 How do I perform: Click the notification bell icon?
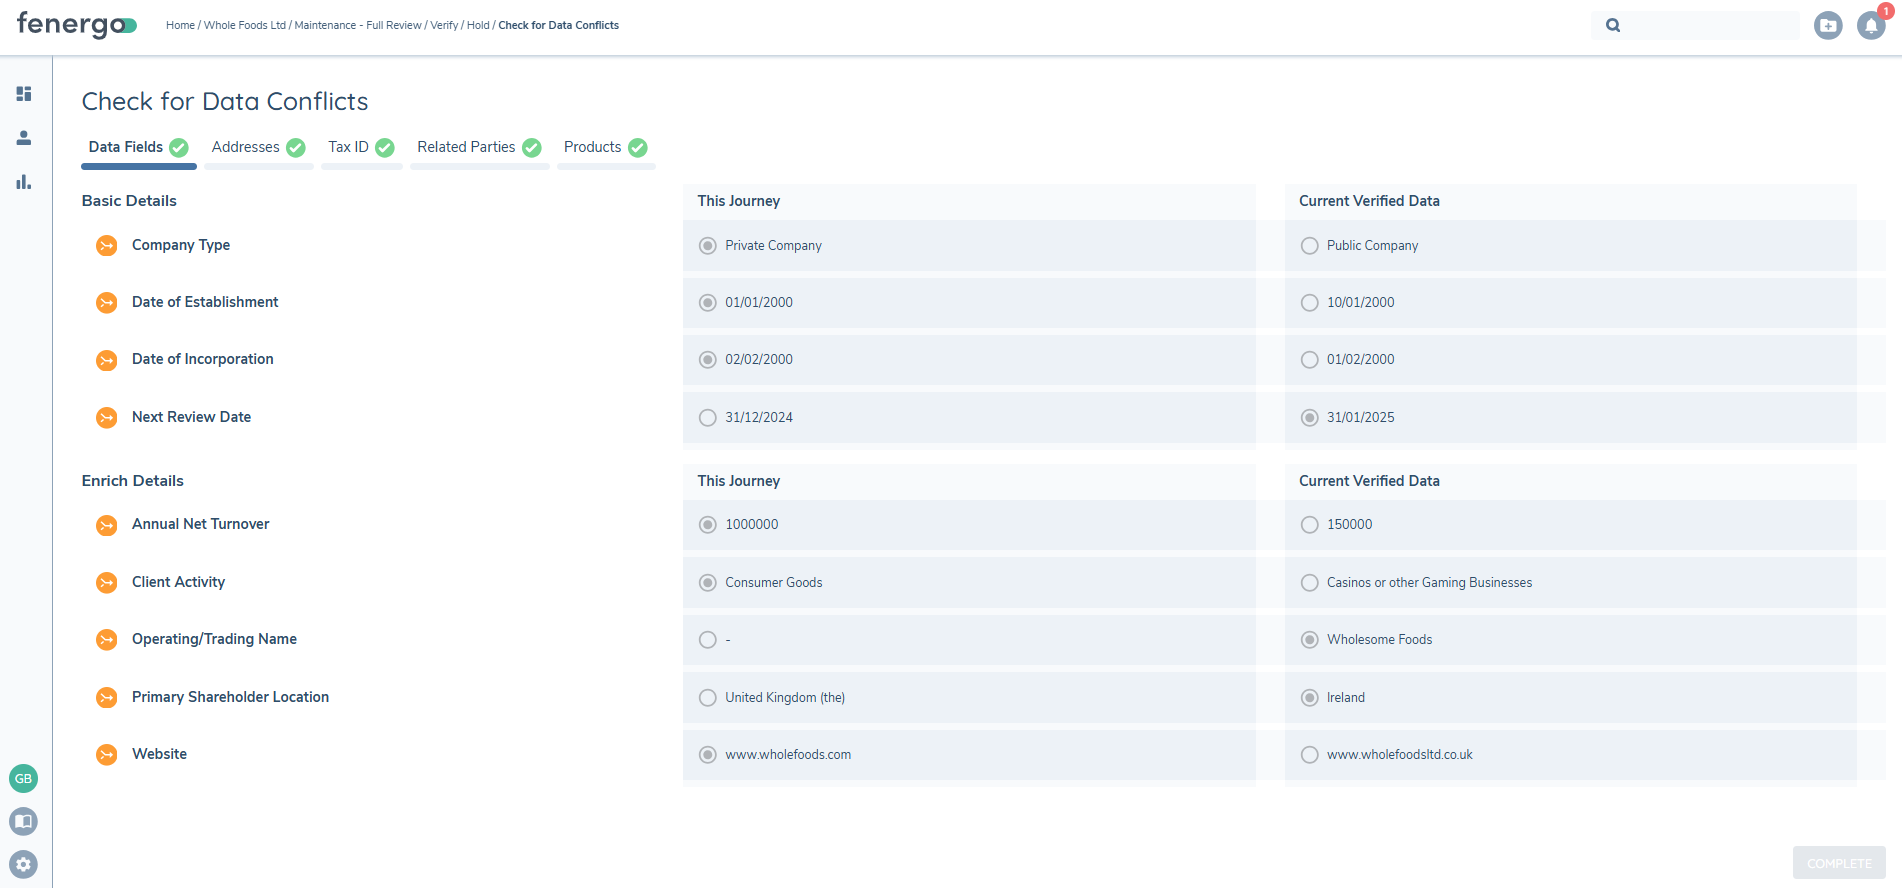[x=1870, y=26]
